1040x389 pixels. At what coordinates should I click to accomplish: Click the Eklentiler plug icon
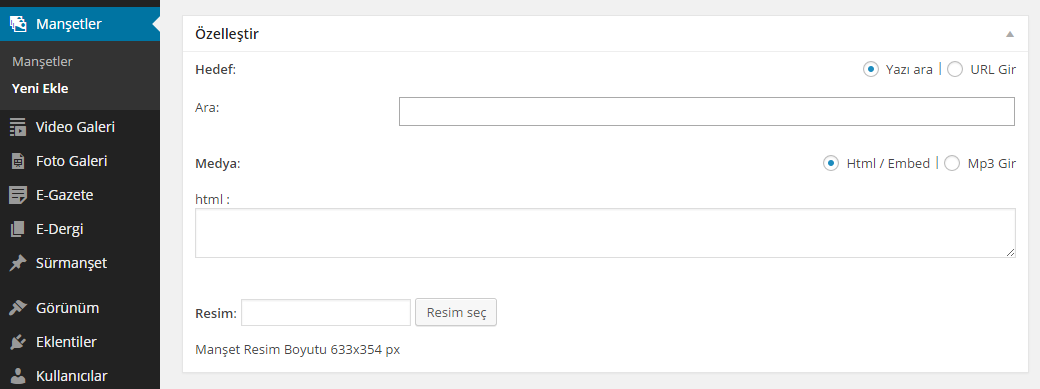coord(18,343)
